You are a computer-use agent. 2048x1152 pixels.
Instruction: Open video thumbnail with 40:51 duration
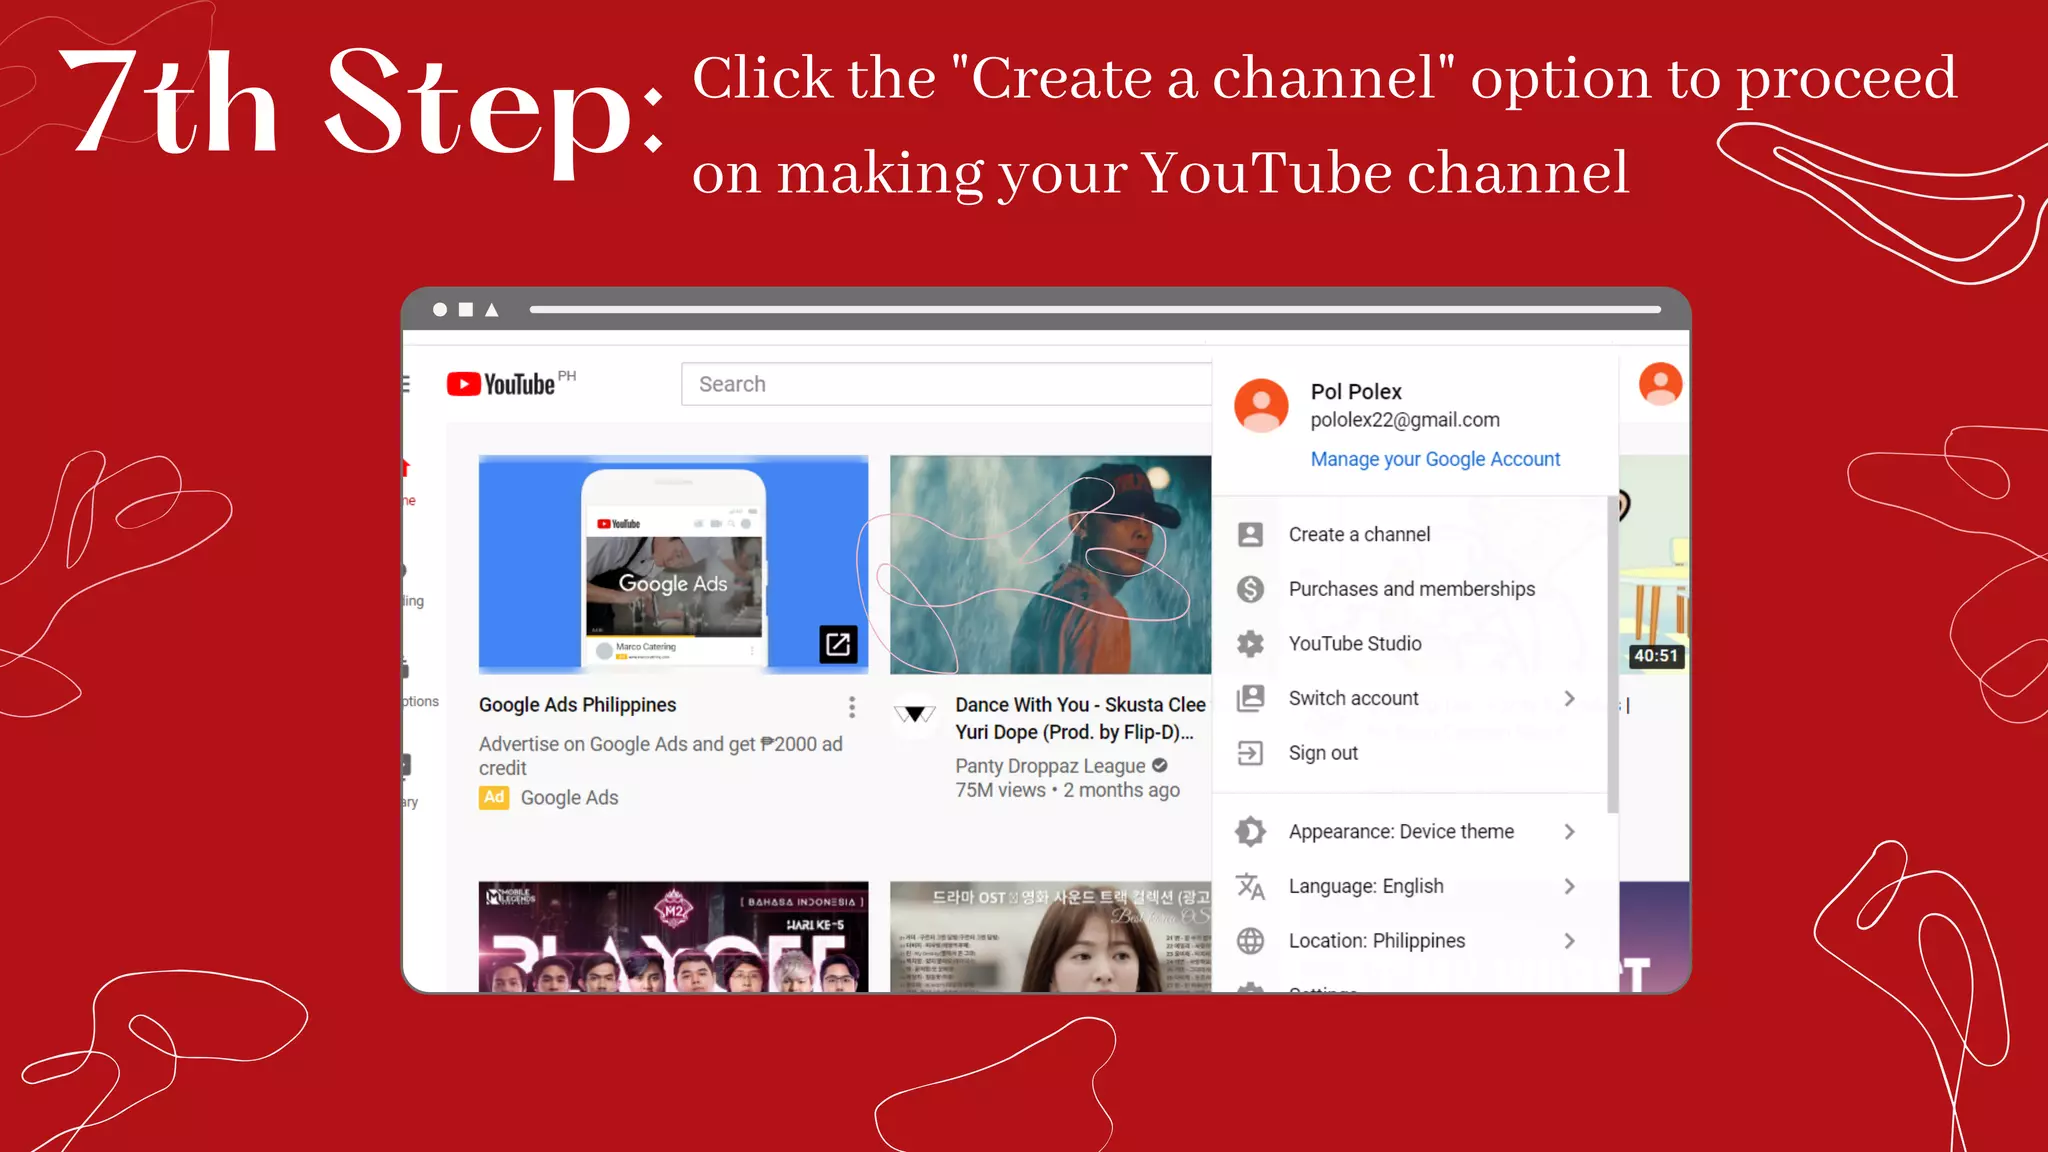point(1654,565)
